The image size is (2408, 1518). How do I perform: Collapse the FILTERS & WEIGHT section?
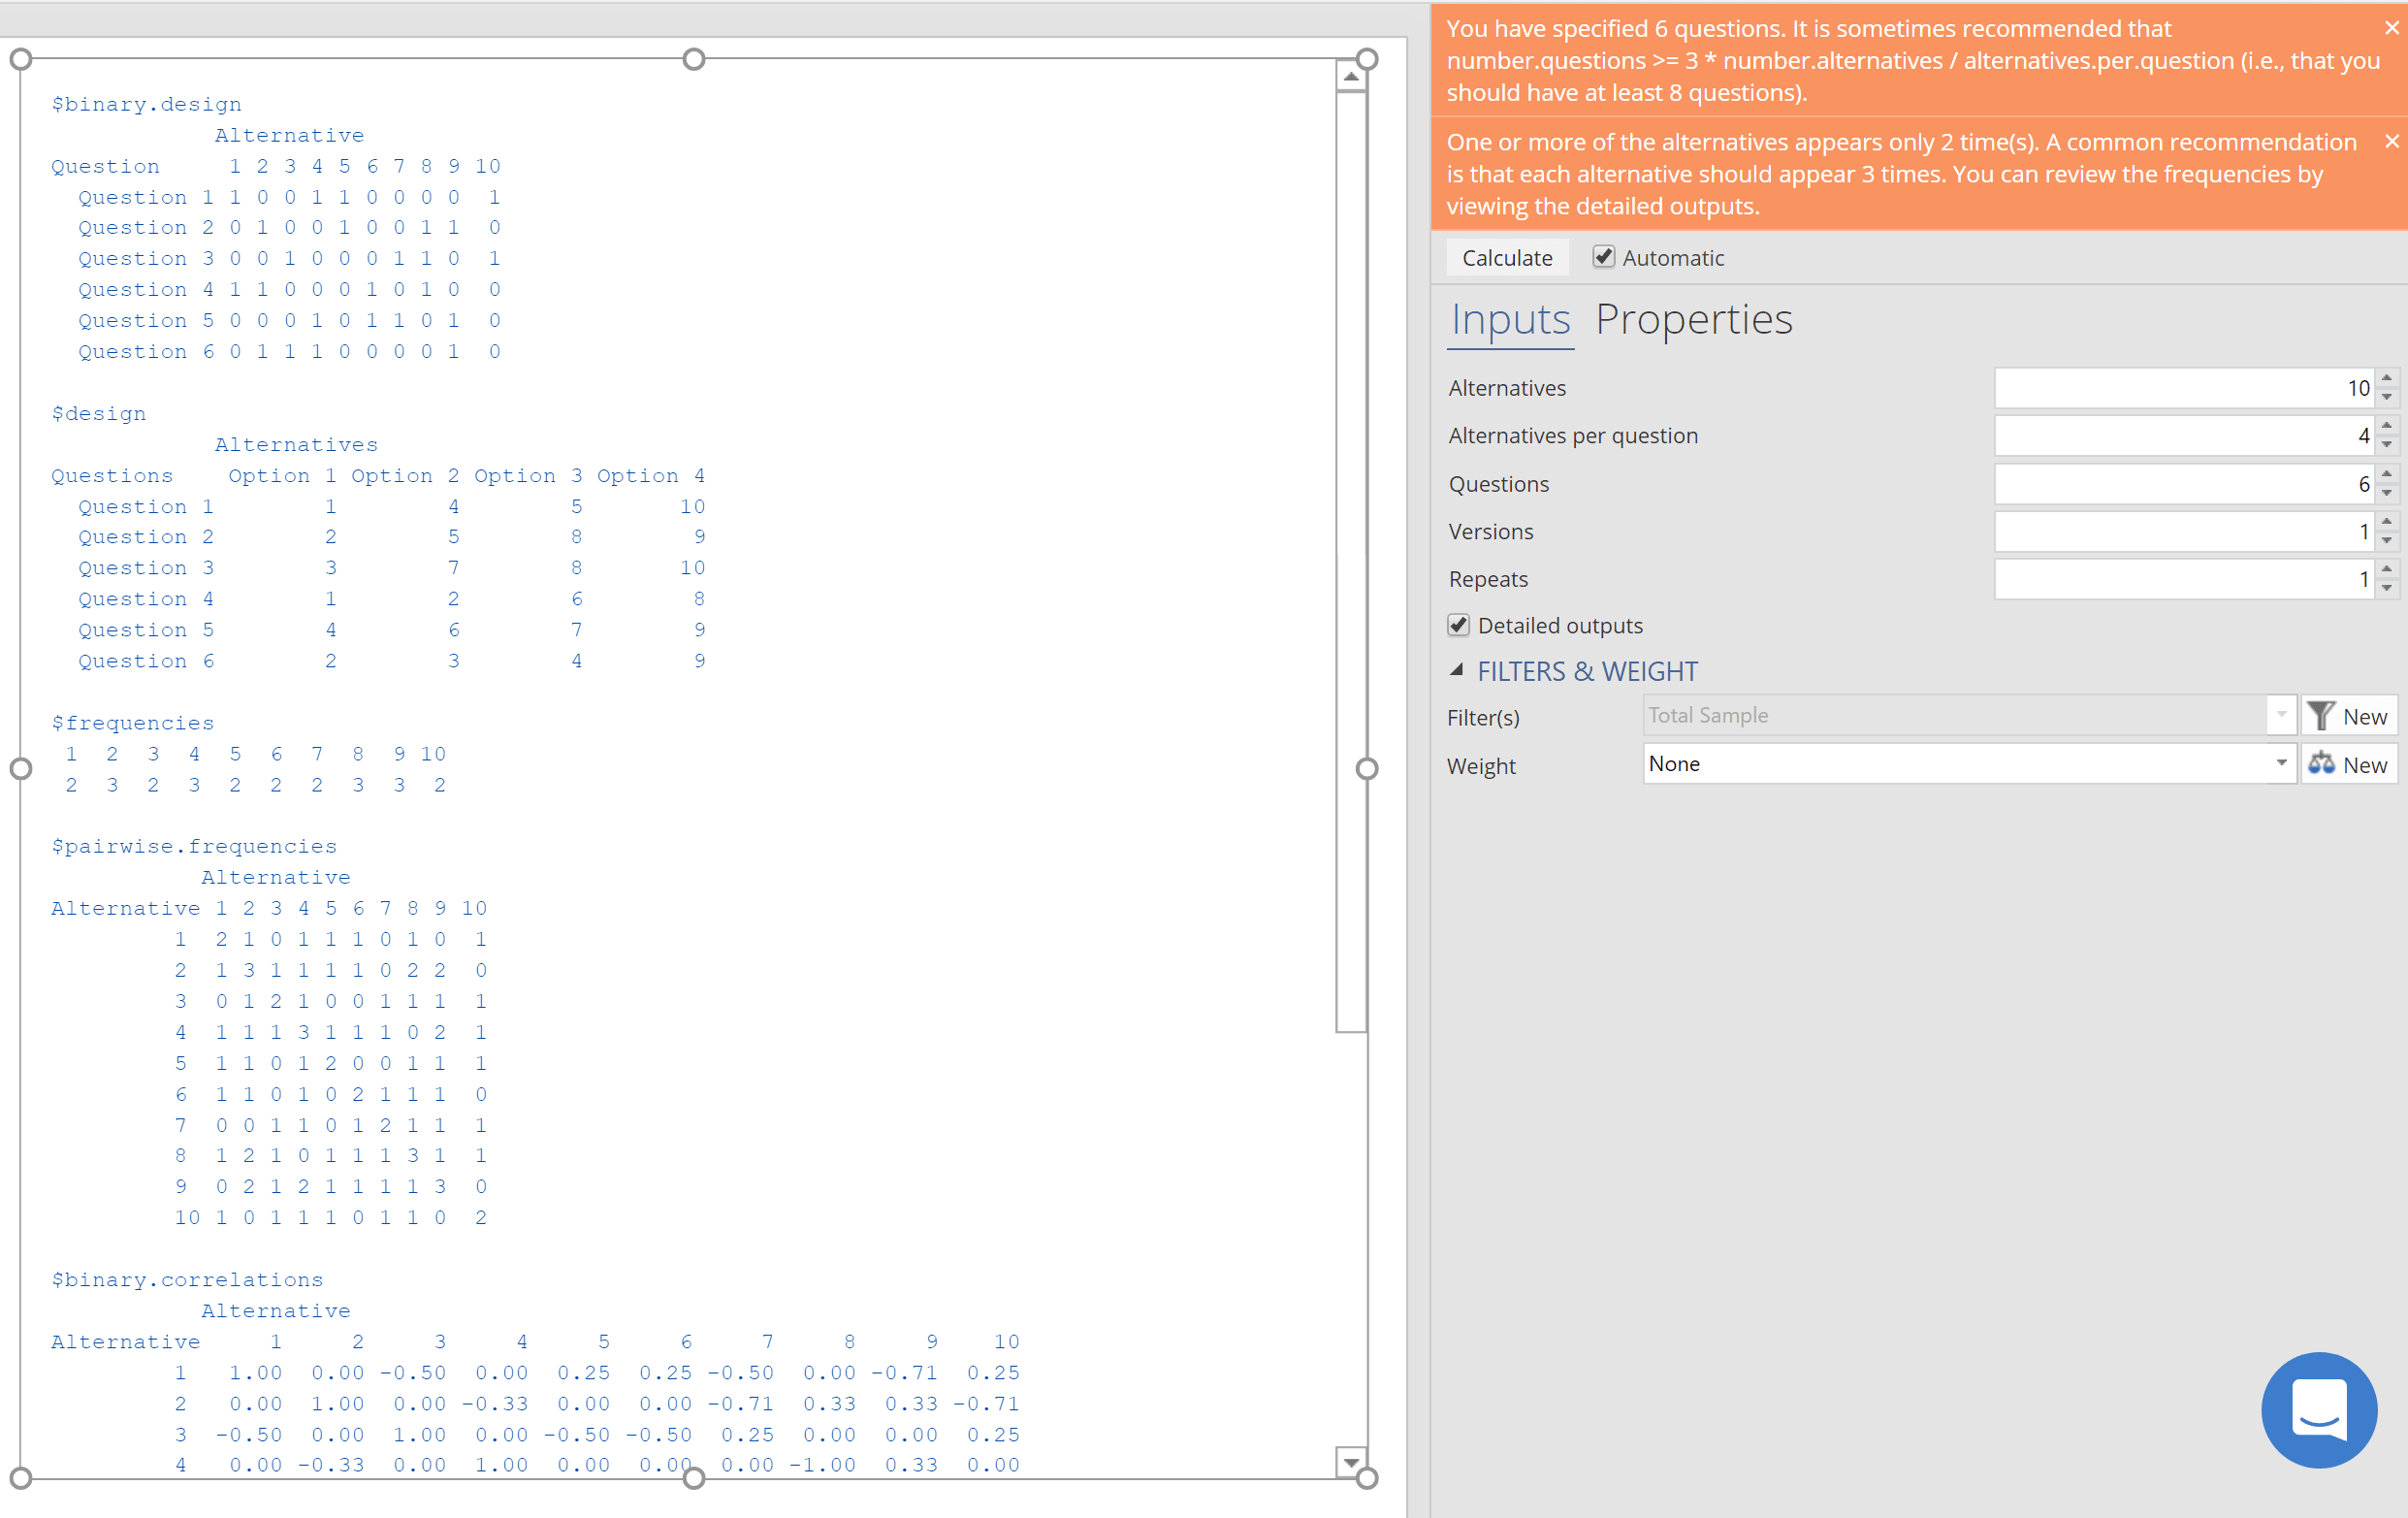click(x=1457, y=670)
